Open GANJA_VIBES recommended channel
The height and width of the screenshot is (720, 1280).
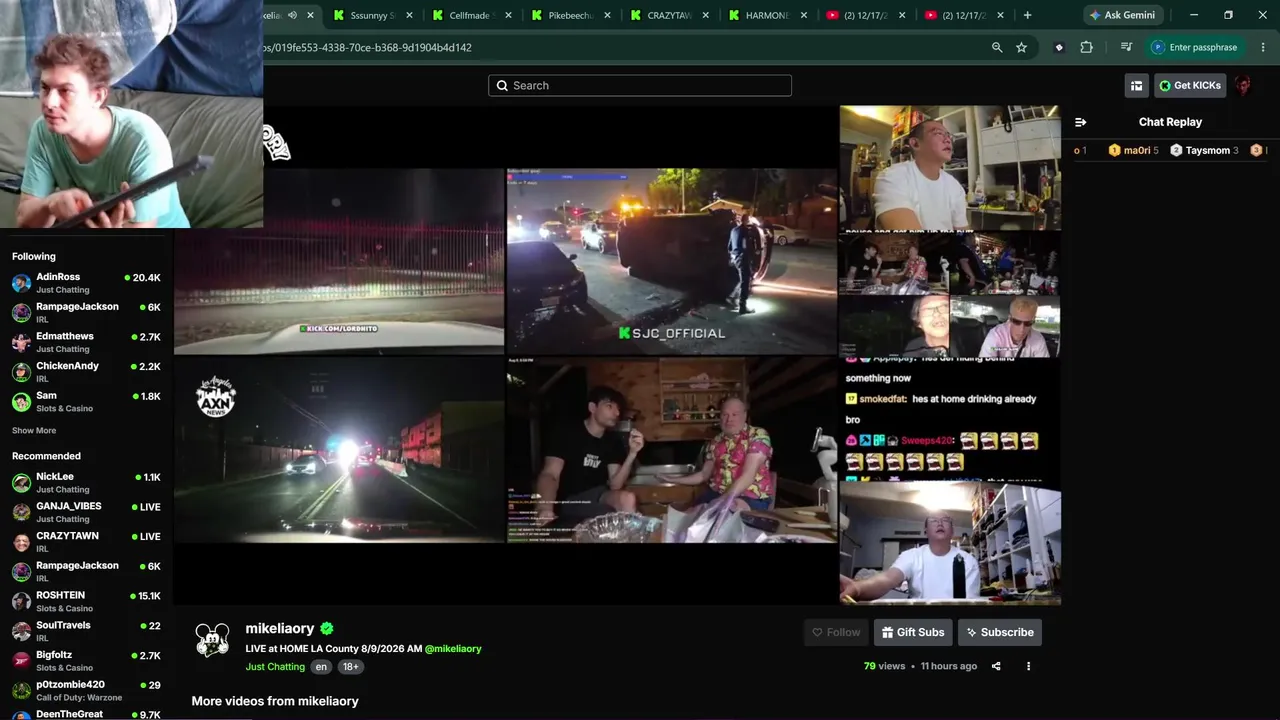pos(86,512)
